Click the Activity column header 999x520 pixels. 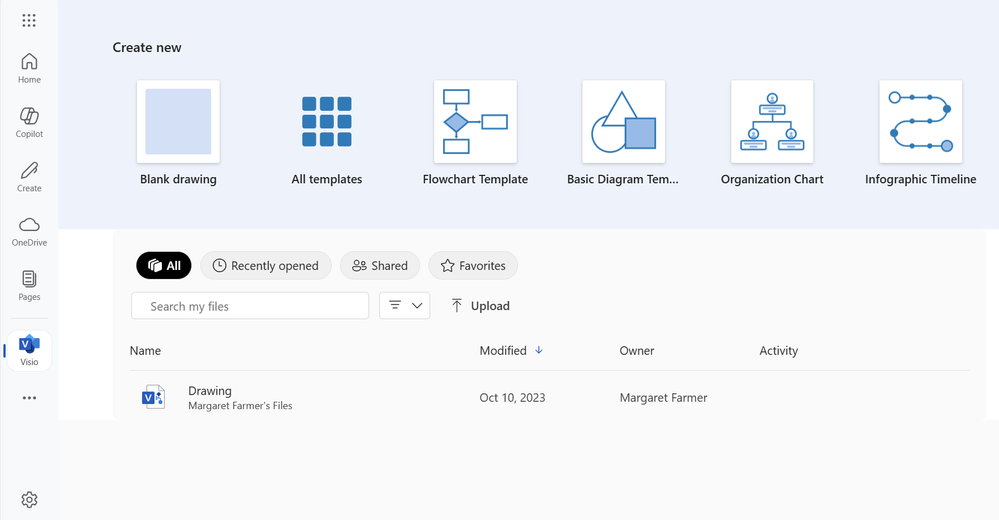point(779,350)
